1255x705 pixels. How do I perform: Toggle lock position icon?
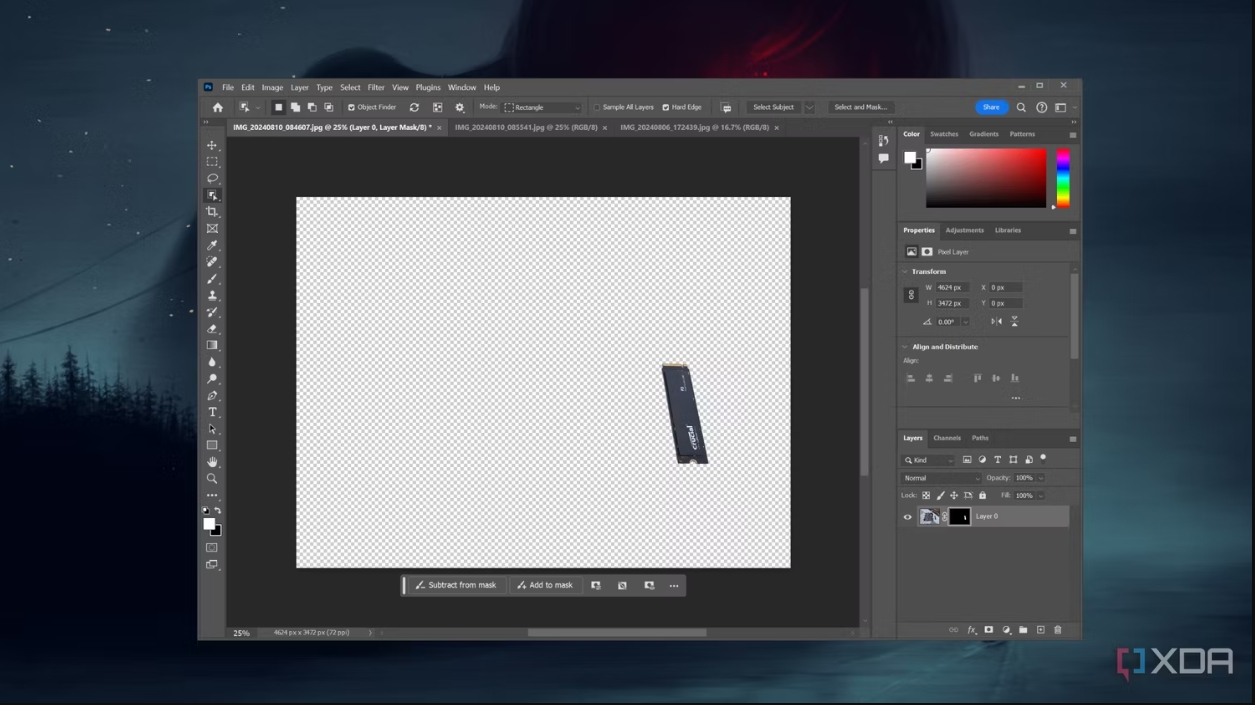[954, 495]
